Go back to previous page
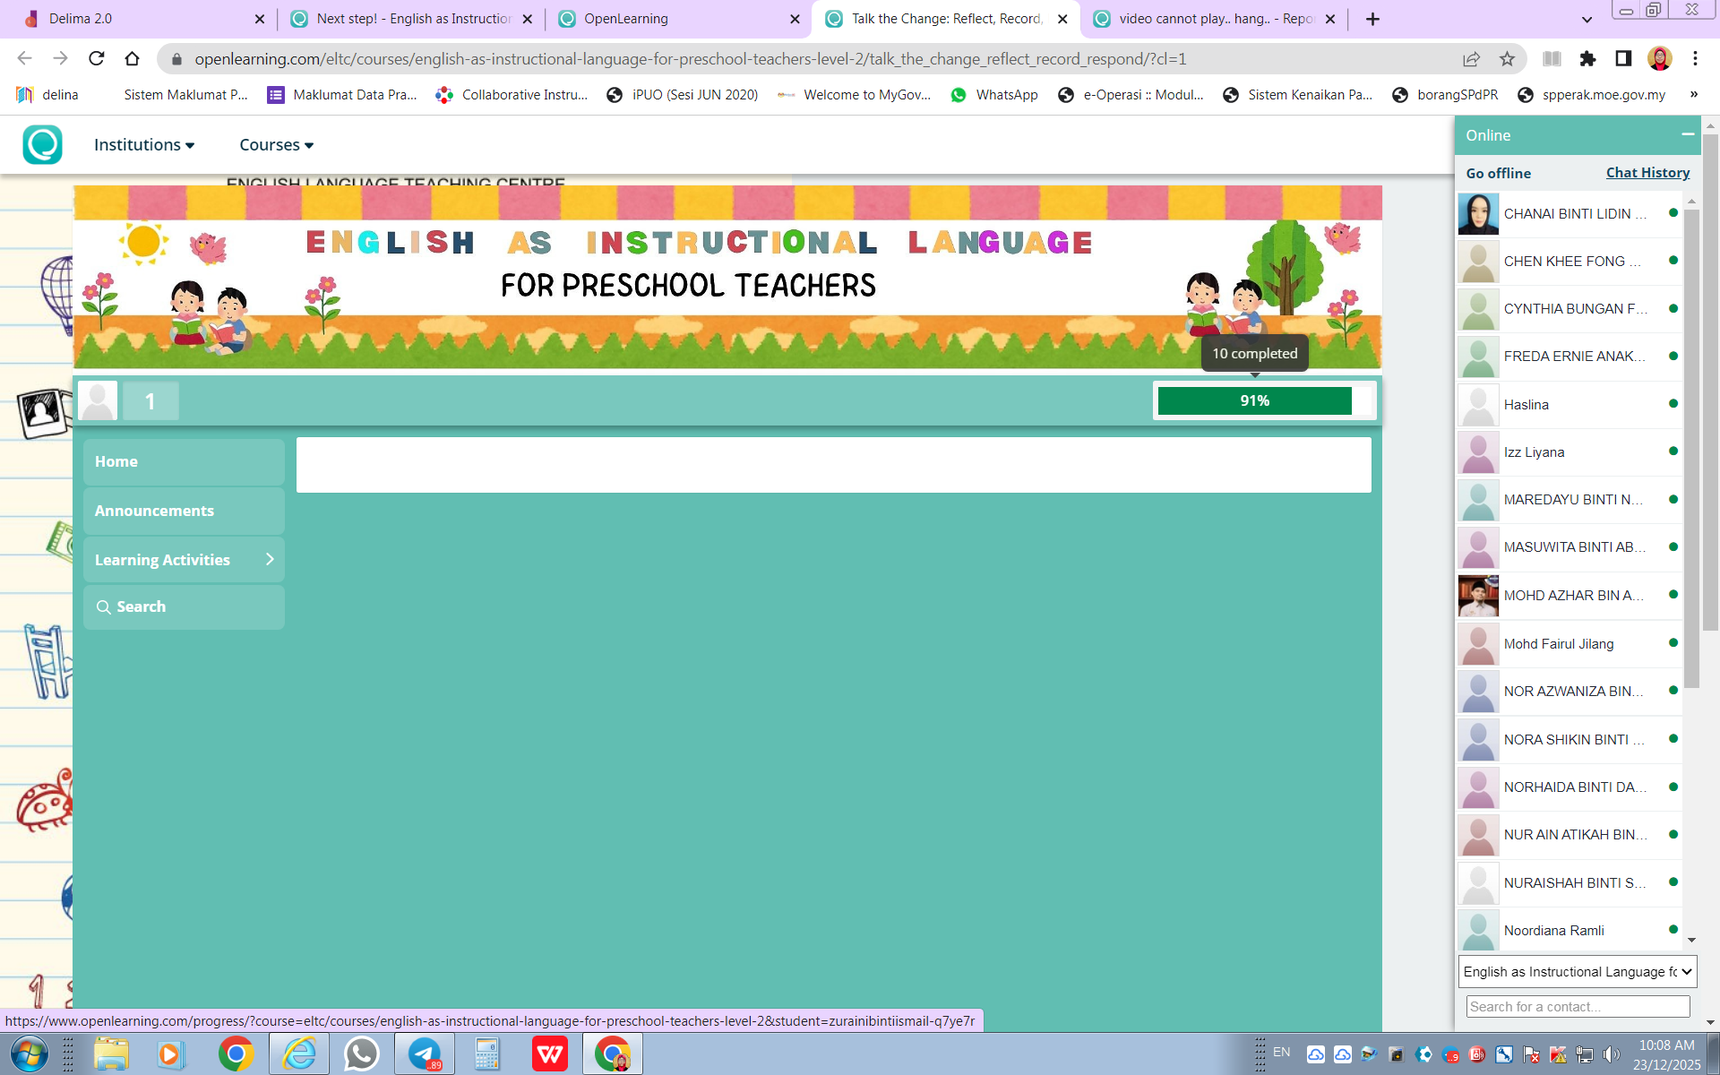The image size is (1720, 1075). [x=25, y=59]
